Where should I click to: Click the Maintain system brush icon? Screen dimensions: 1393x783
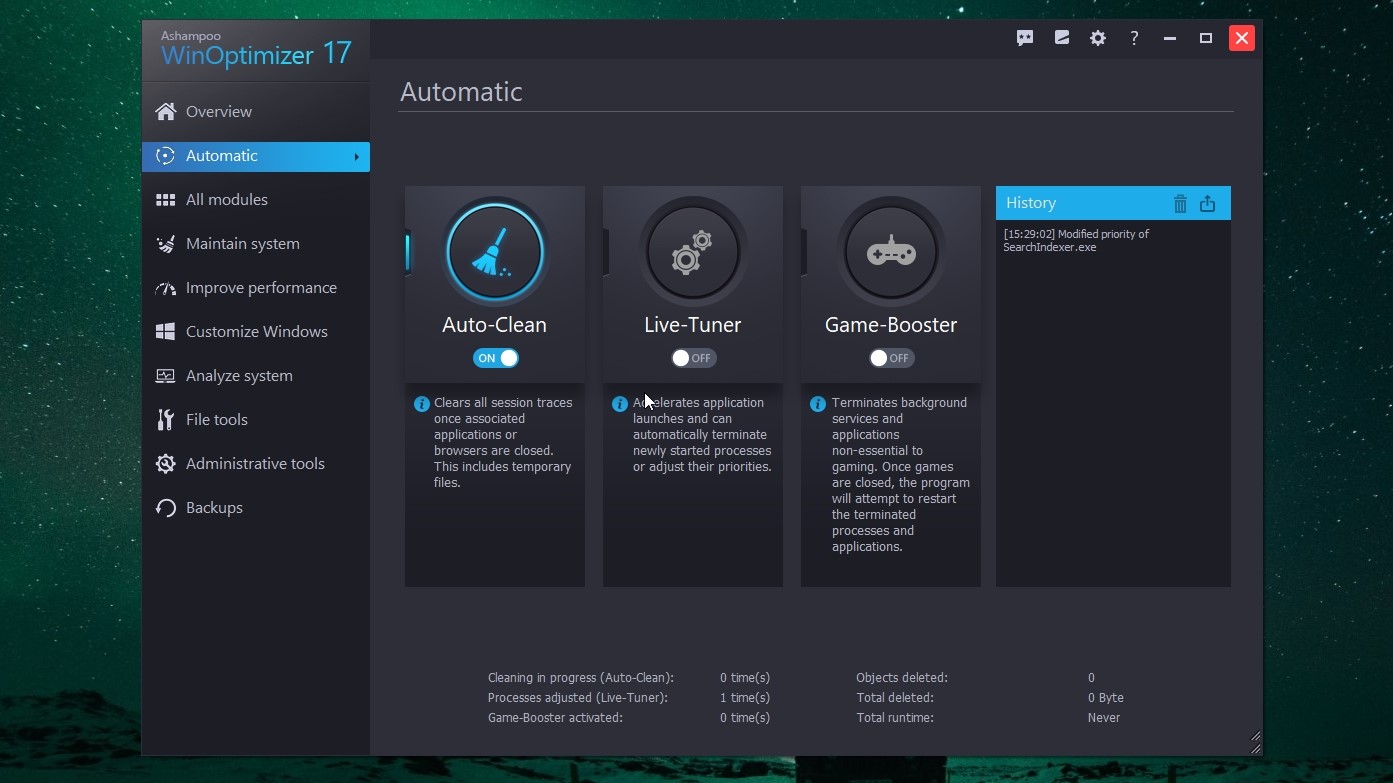tap(166, 244)
